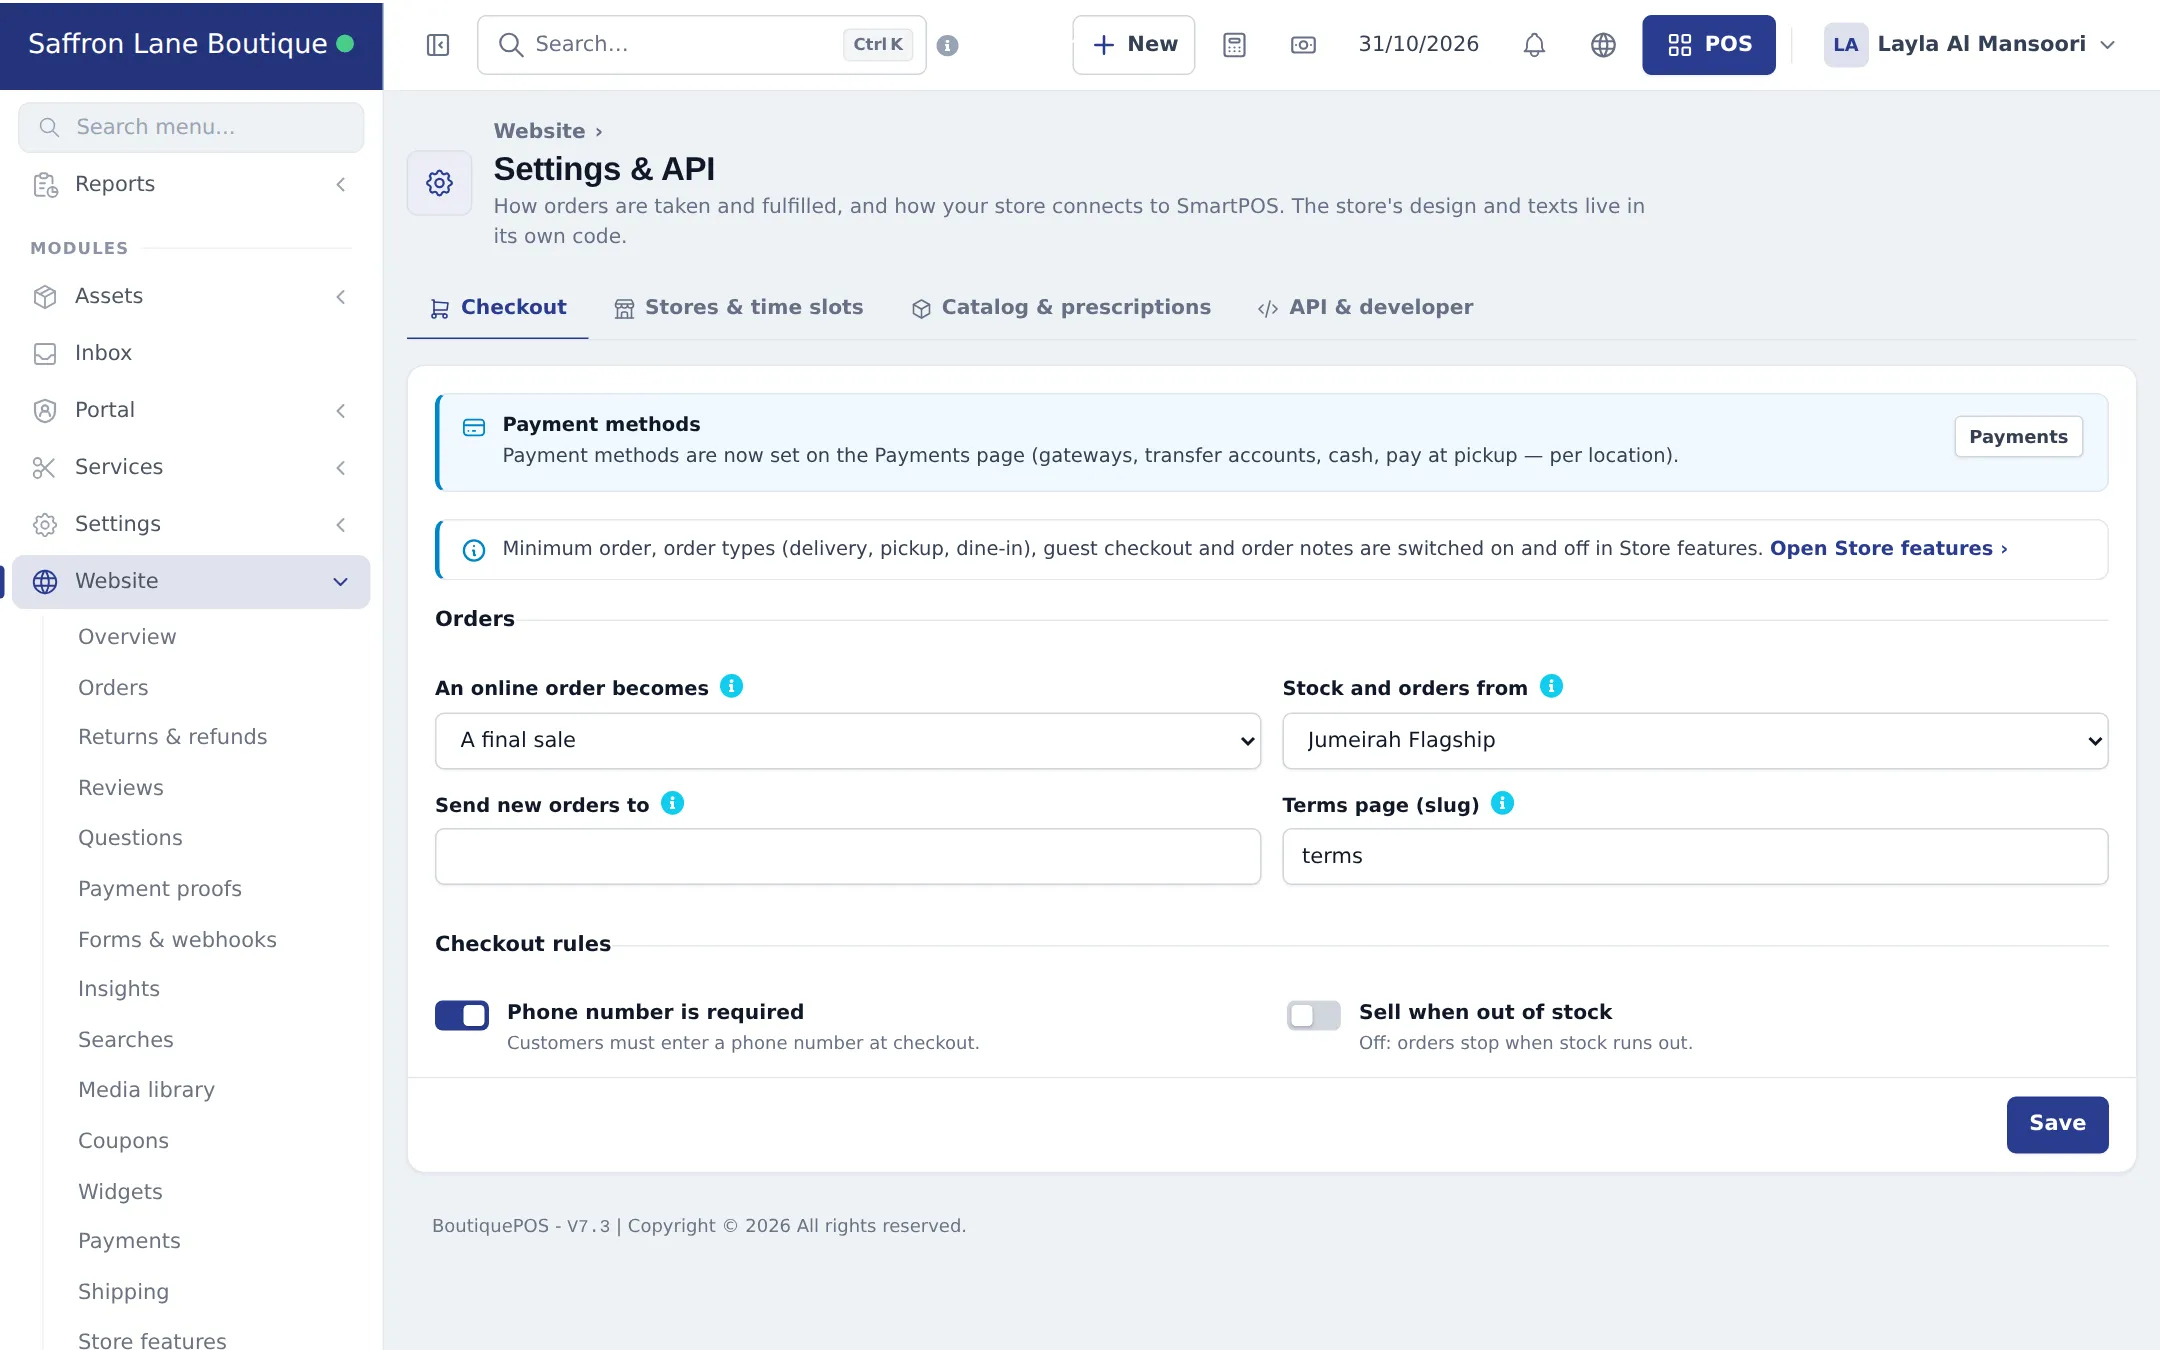Expand the Settings sidebar chevron
The image size is (2160, 1350).
click(341, 525)
